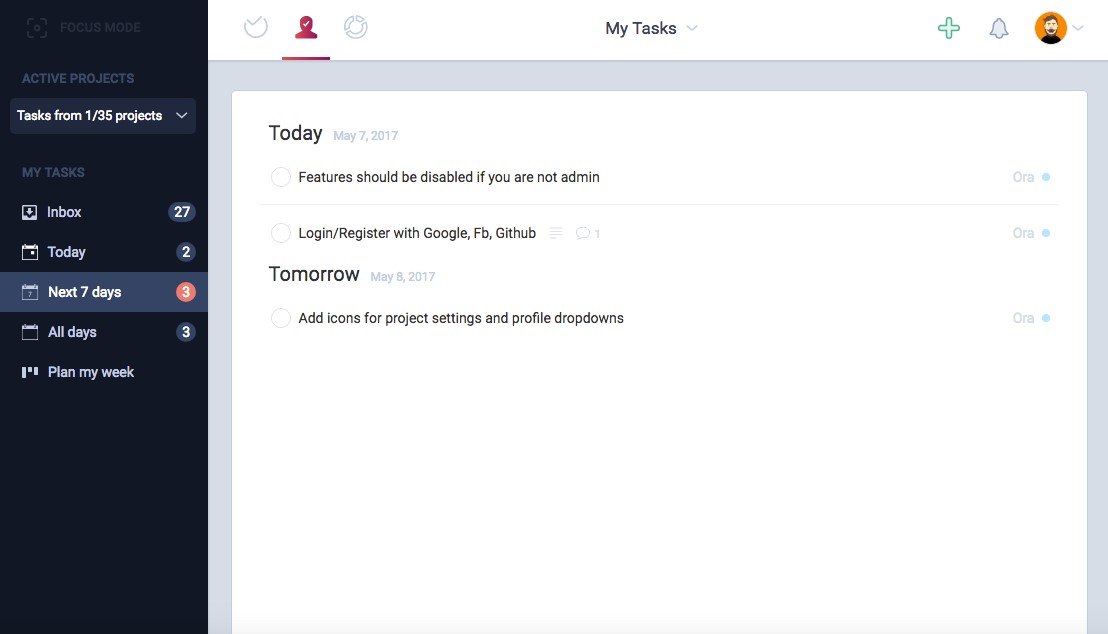Screen dimensions: 1108x634
Task: Click the green plus add icon
Action: [x=948, y=28]
